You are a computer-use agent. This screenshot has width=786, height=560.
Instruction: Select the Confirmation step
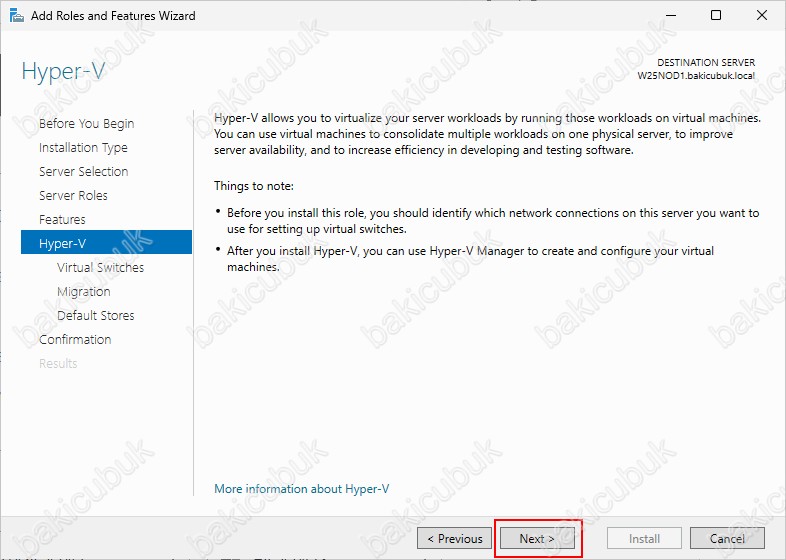pos(75,339)
